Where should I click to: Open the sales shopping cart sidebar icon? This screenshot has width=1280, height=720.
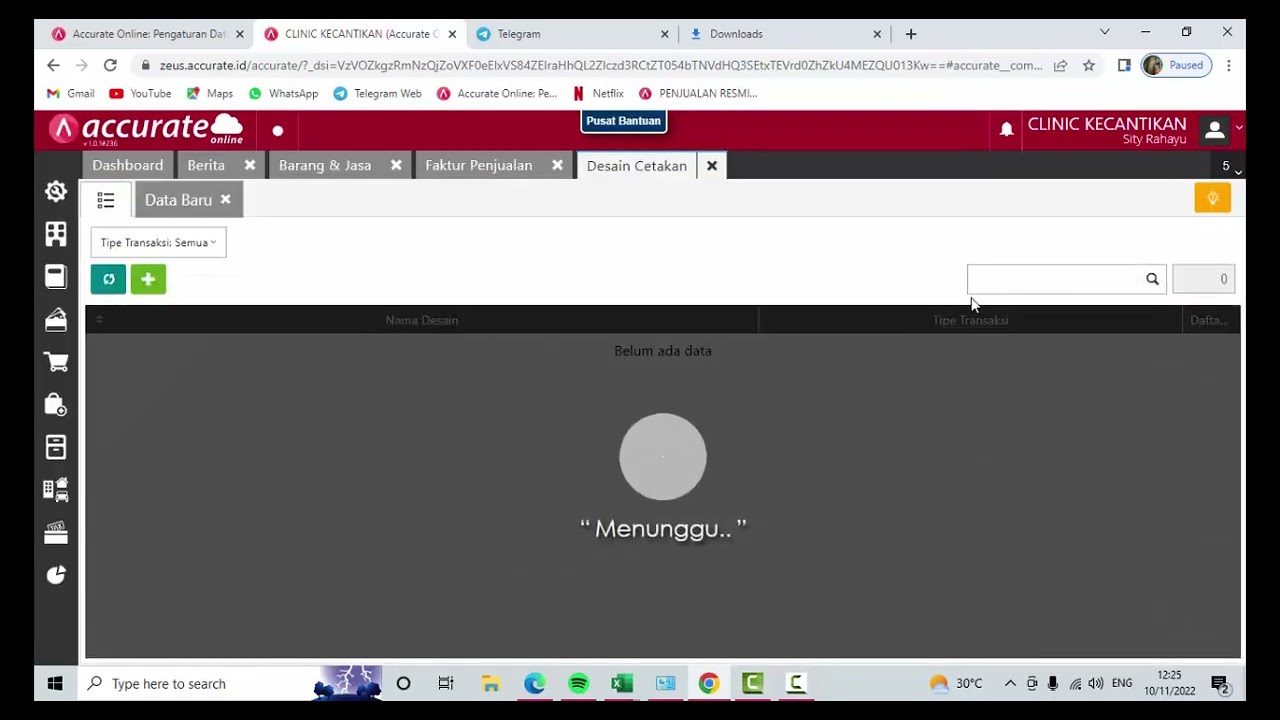coord(56,362)
